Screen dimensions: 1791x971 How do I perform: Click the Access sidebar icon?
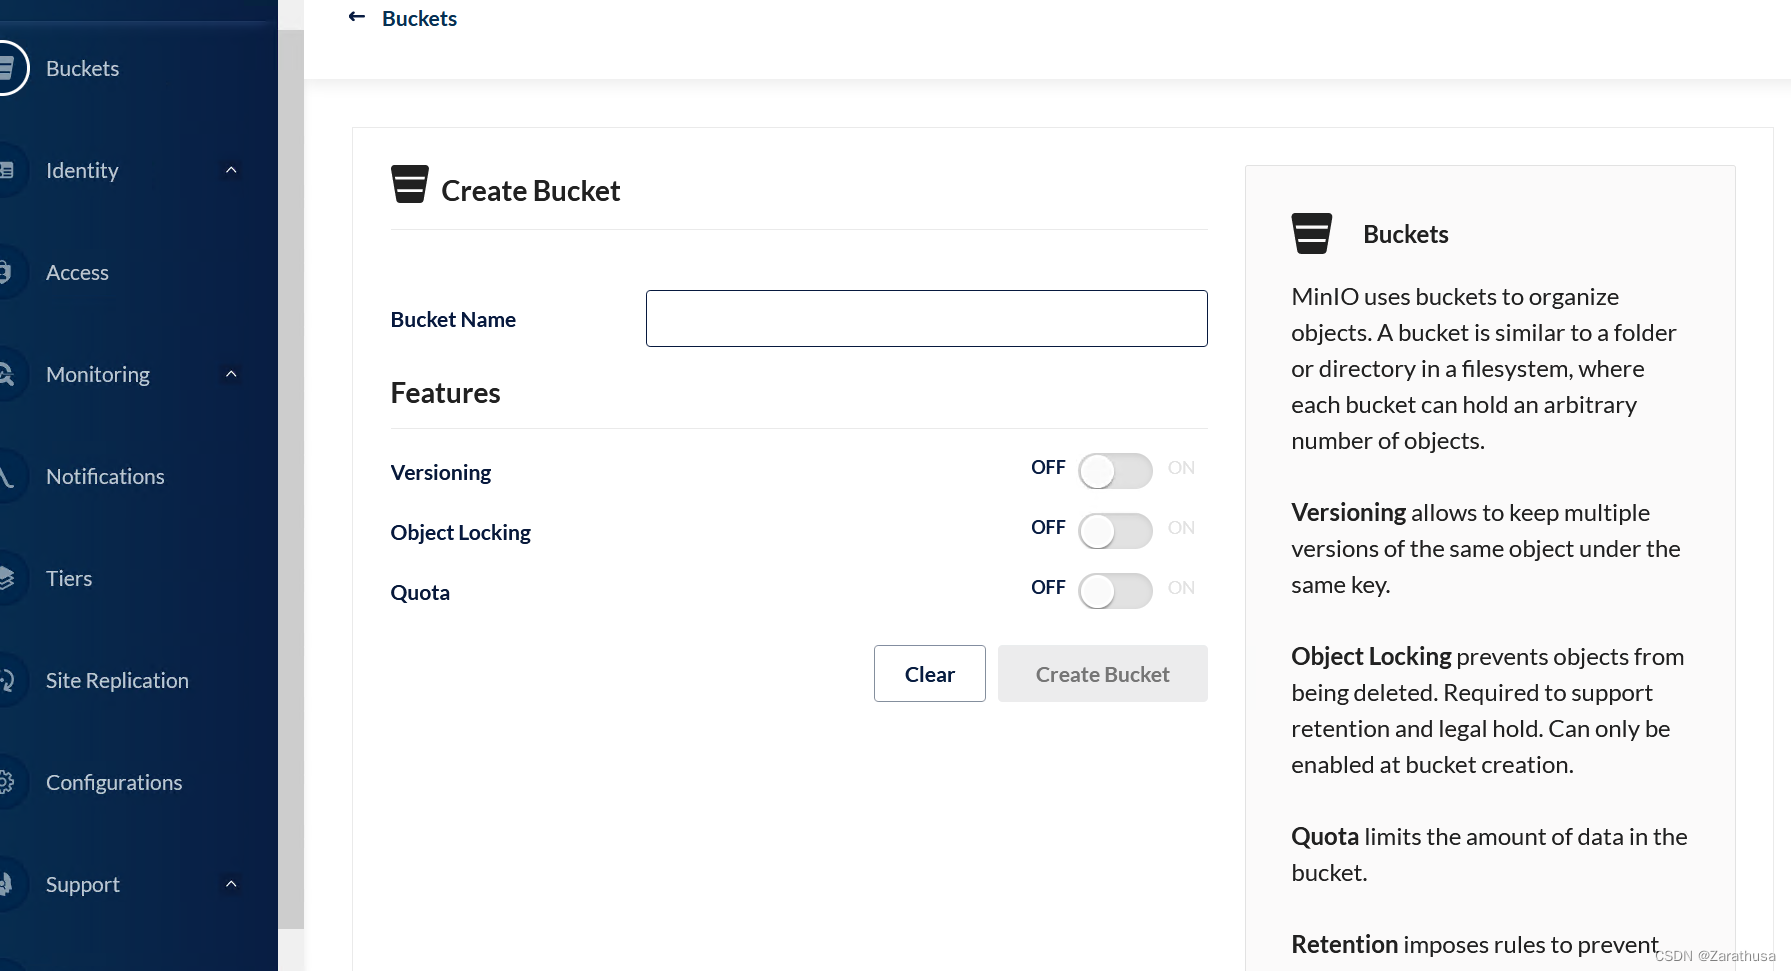pyautogui.click(x=6, y=272)
